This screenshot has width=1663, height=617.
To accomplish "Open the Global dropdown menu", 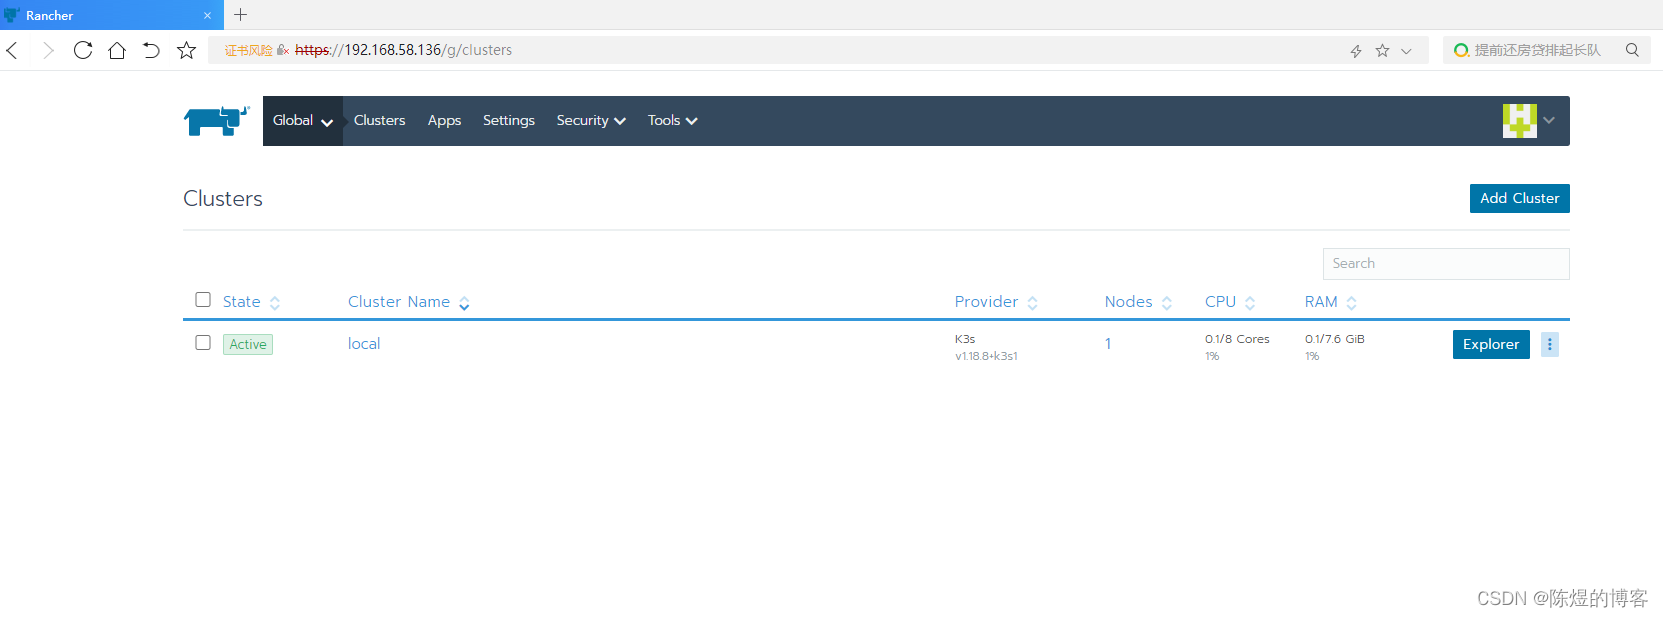I will tap(303, 121).
